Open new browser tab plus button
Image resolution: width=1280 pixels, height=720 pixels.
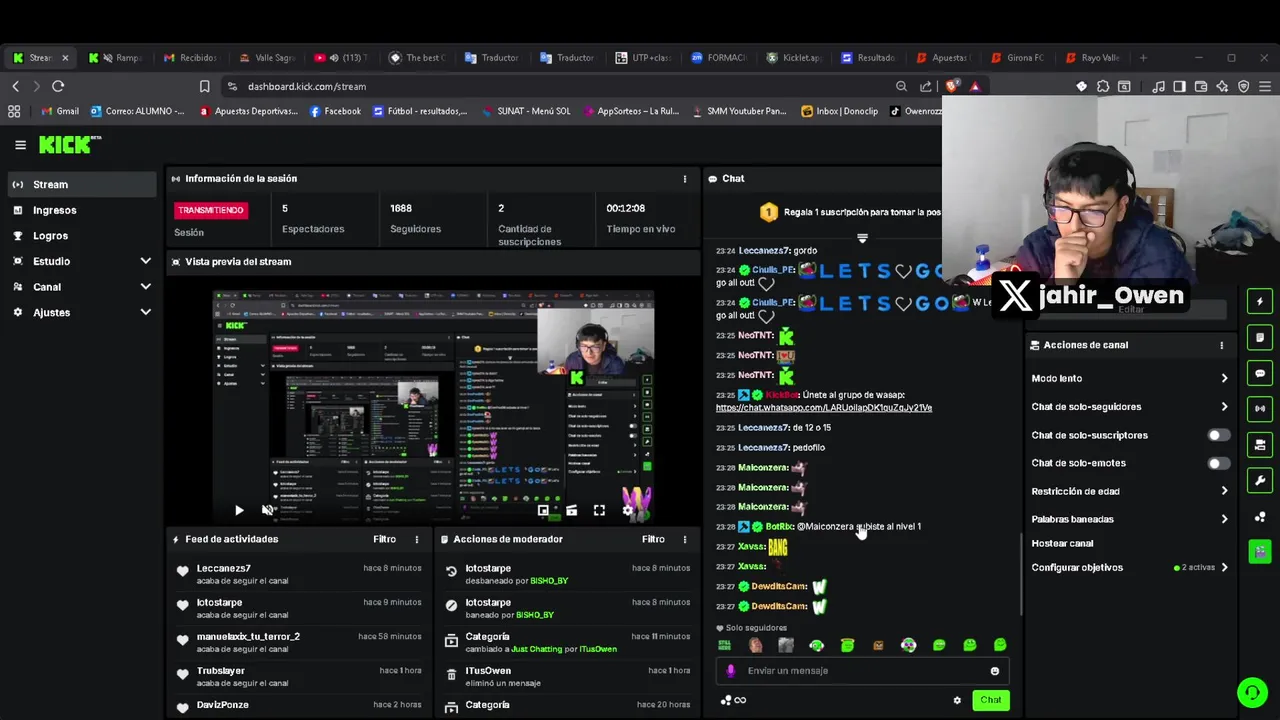1143,58
